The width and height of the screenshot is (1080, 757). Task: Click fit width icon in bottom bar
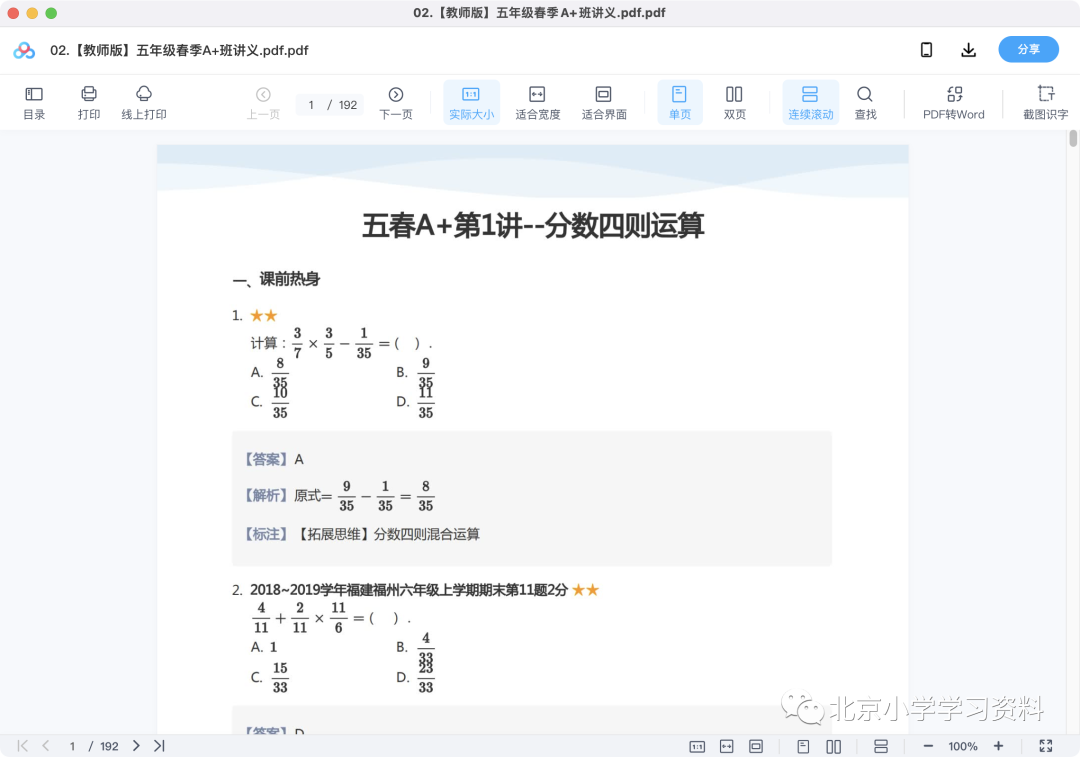pyautogui.click(x=727, y=747)
